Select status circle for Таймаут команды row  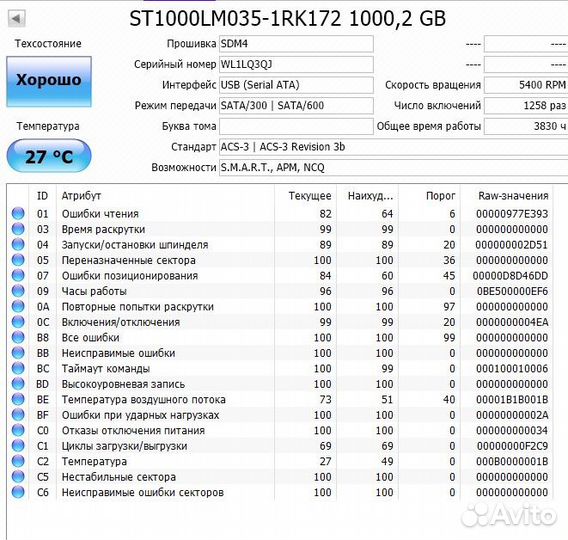[x=18, y=368]
